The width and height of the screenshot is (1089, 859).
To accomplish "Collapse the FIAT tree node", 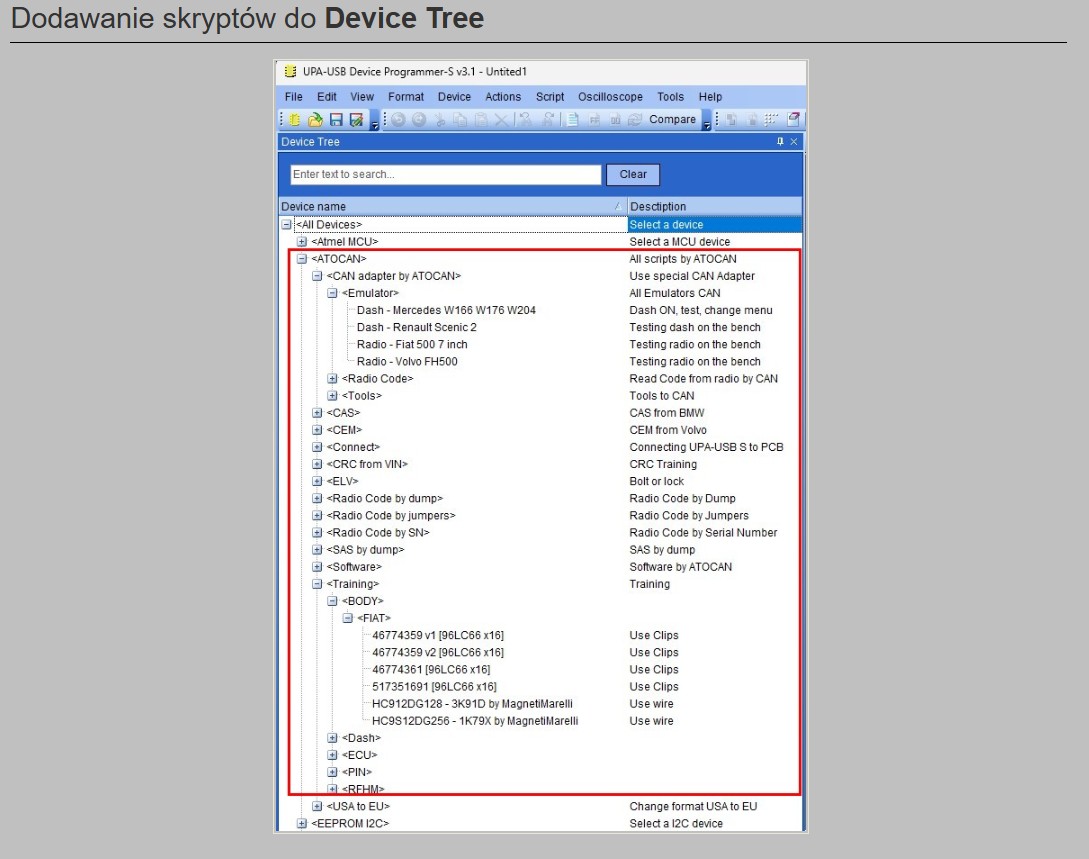I will (348, 618).
